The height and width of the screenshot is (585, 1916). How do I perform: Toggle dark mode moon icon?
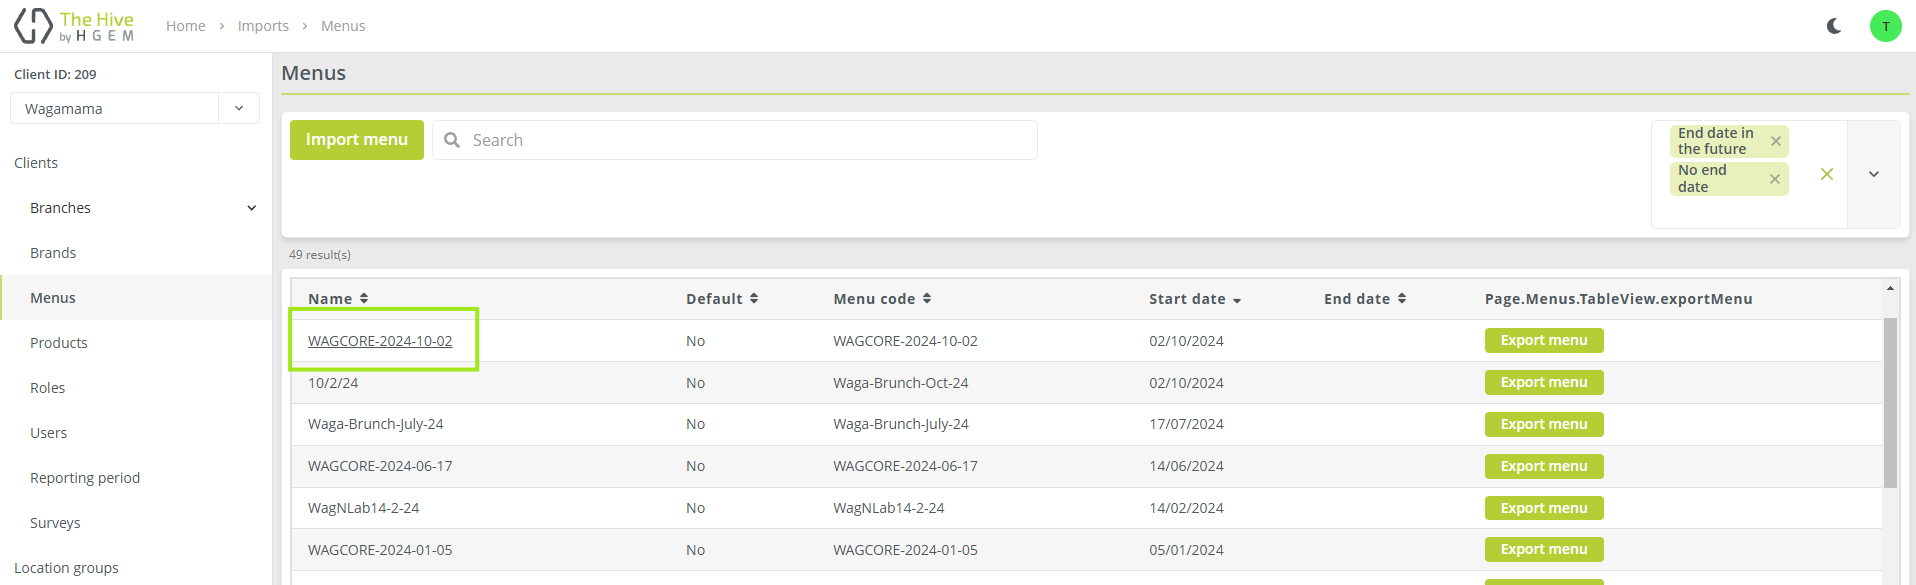1833,26
